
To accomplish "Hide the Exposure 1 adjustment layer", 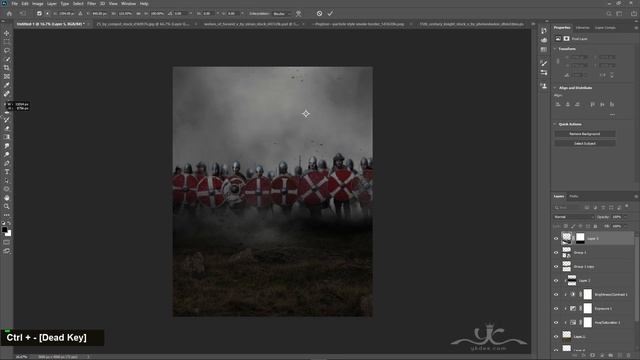I will [x=556, y=309].
